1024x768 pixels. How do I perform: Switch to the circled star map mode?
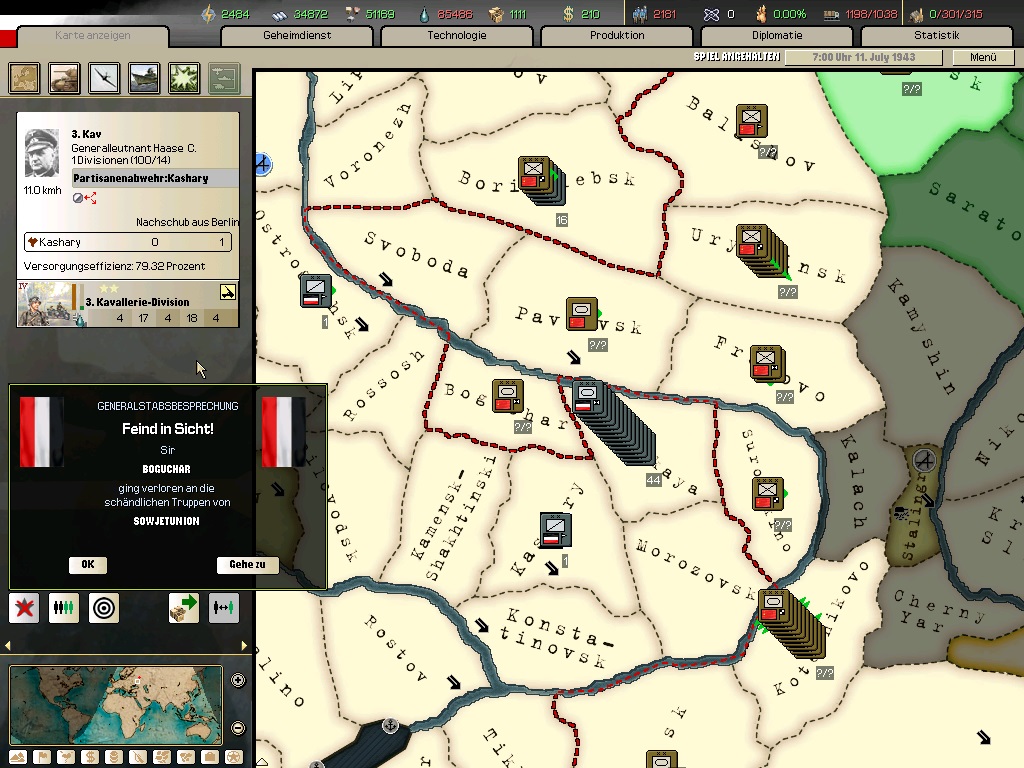(234, 757)
